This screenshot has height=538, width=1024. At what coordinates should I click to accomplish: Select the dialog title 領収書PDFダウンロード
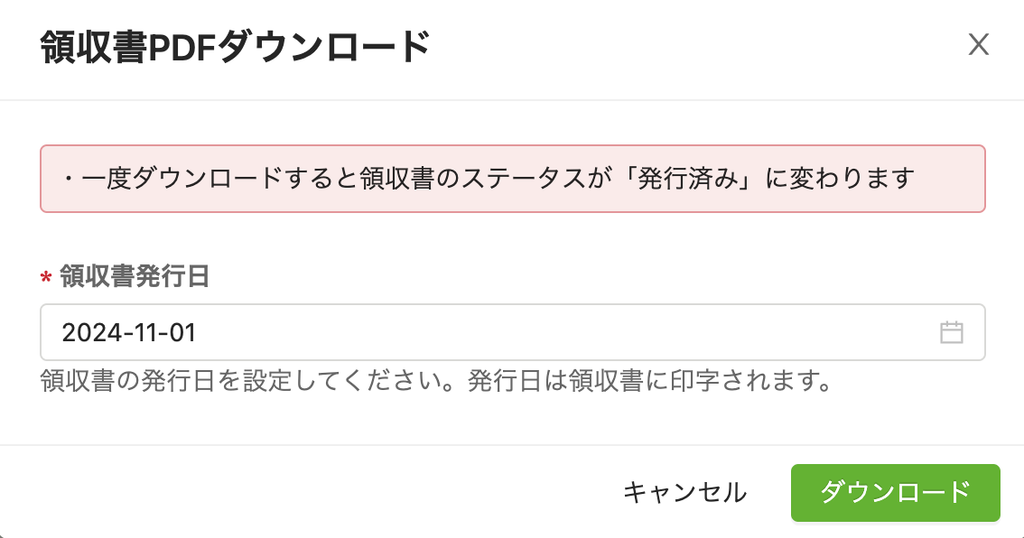tap(236, 46)
